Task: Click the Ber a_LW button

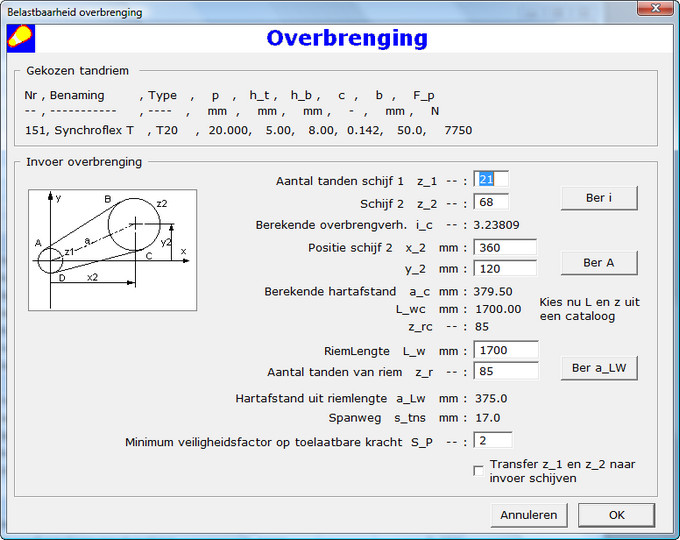Action: [599, 368]
